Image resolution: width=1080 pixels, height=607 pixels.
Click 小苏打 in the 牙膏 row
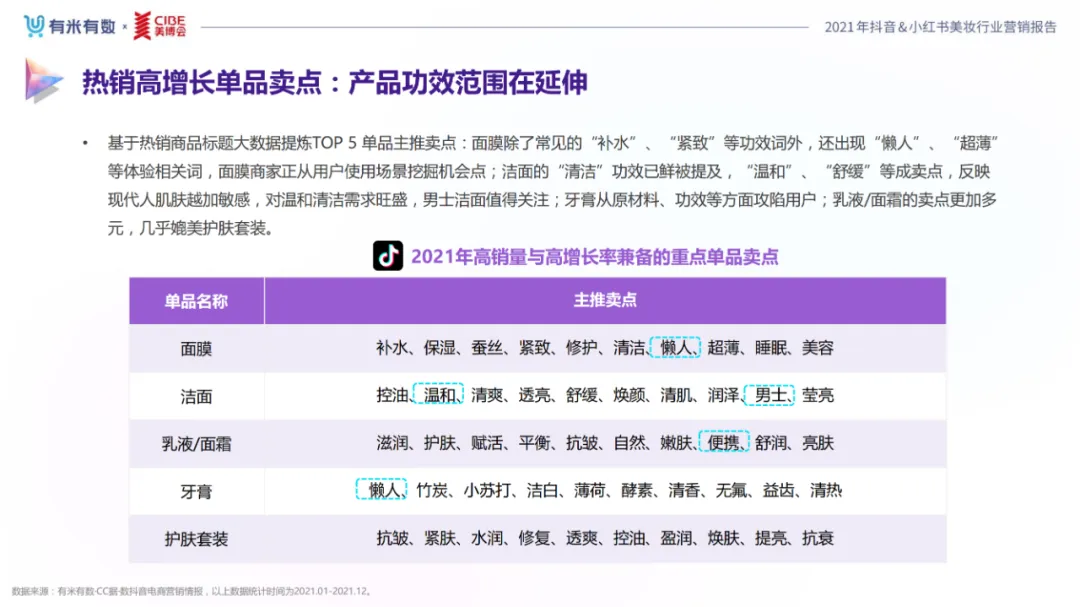coord(487,490)
